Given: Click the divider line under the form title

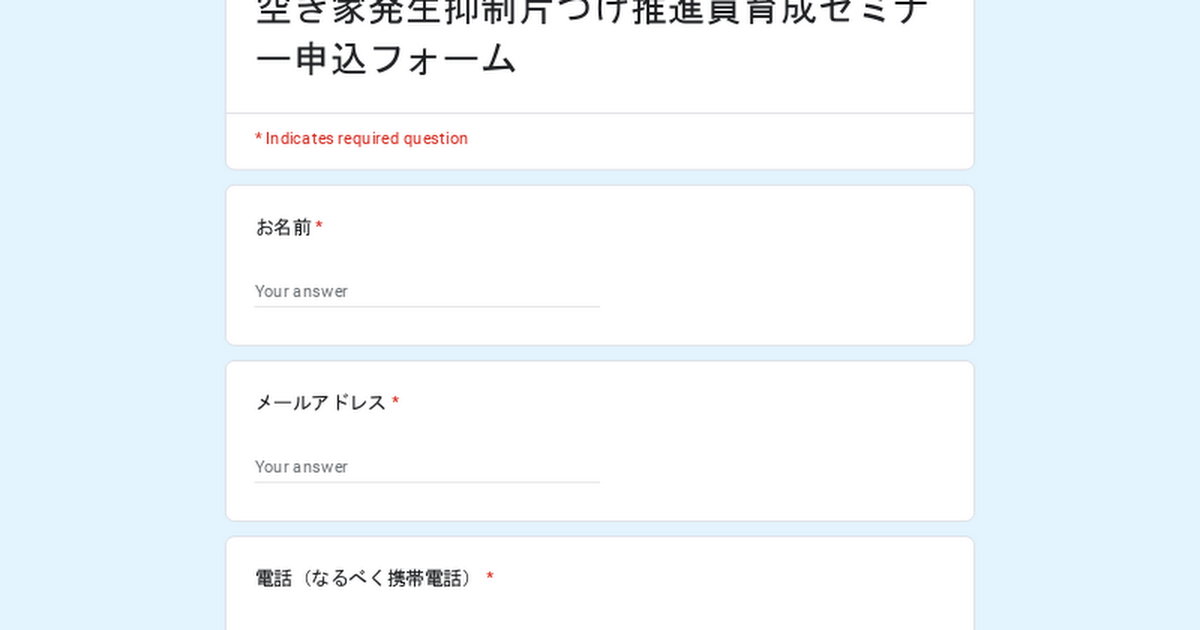Looking at the screenshot, I should [x=600, y=113].
